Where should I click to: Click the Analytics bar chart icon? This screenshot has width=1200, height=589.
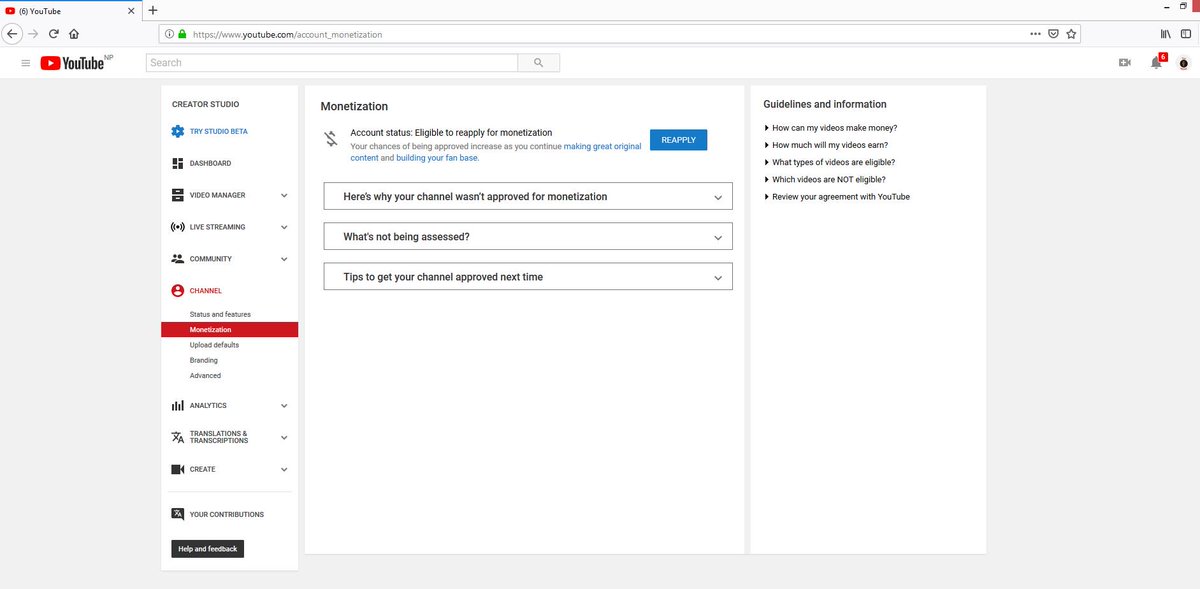[x=178, y=405]
